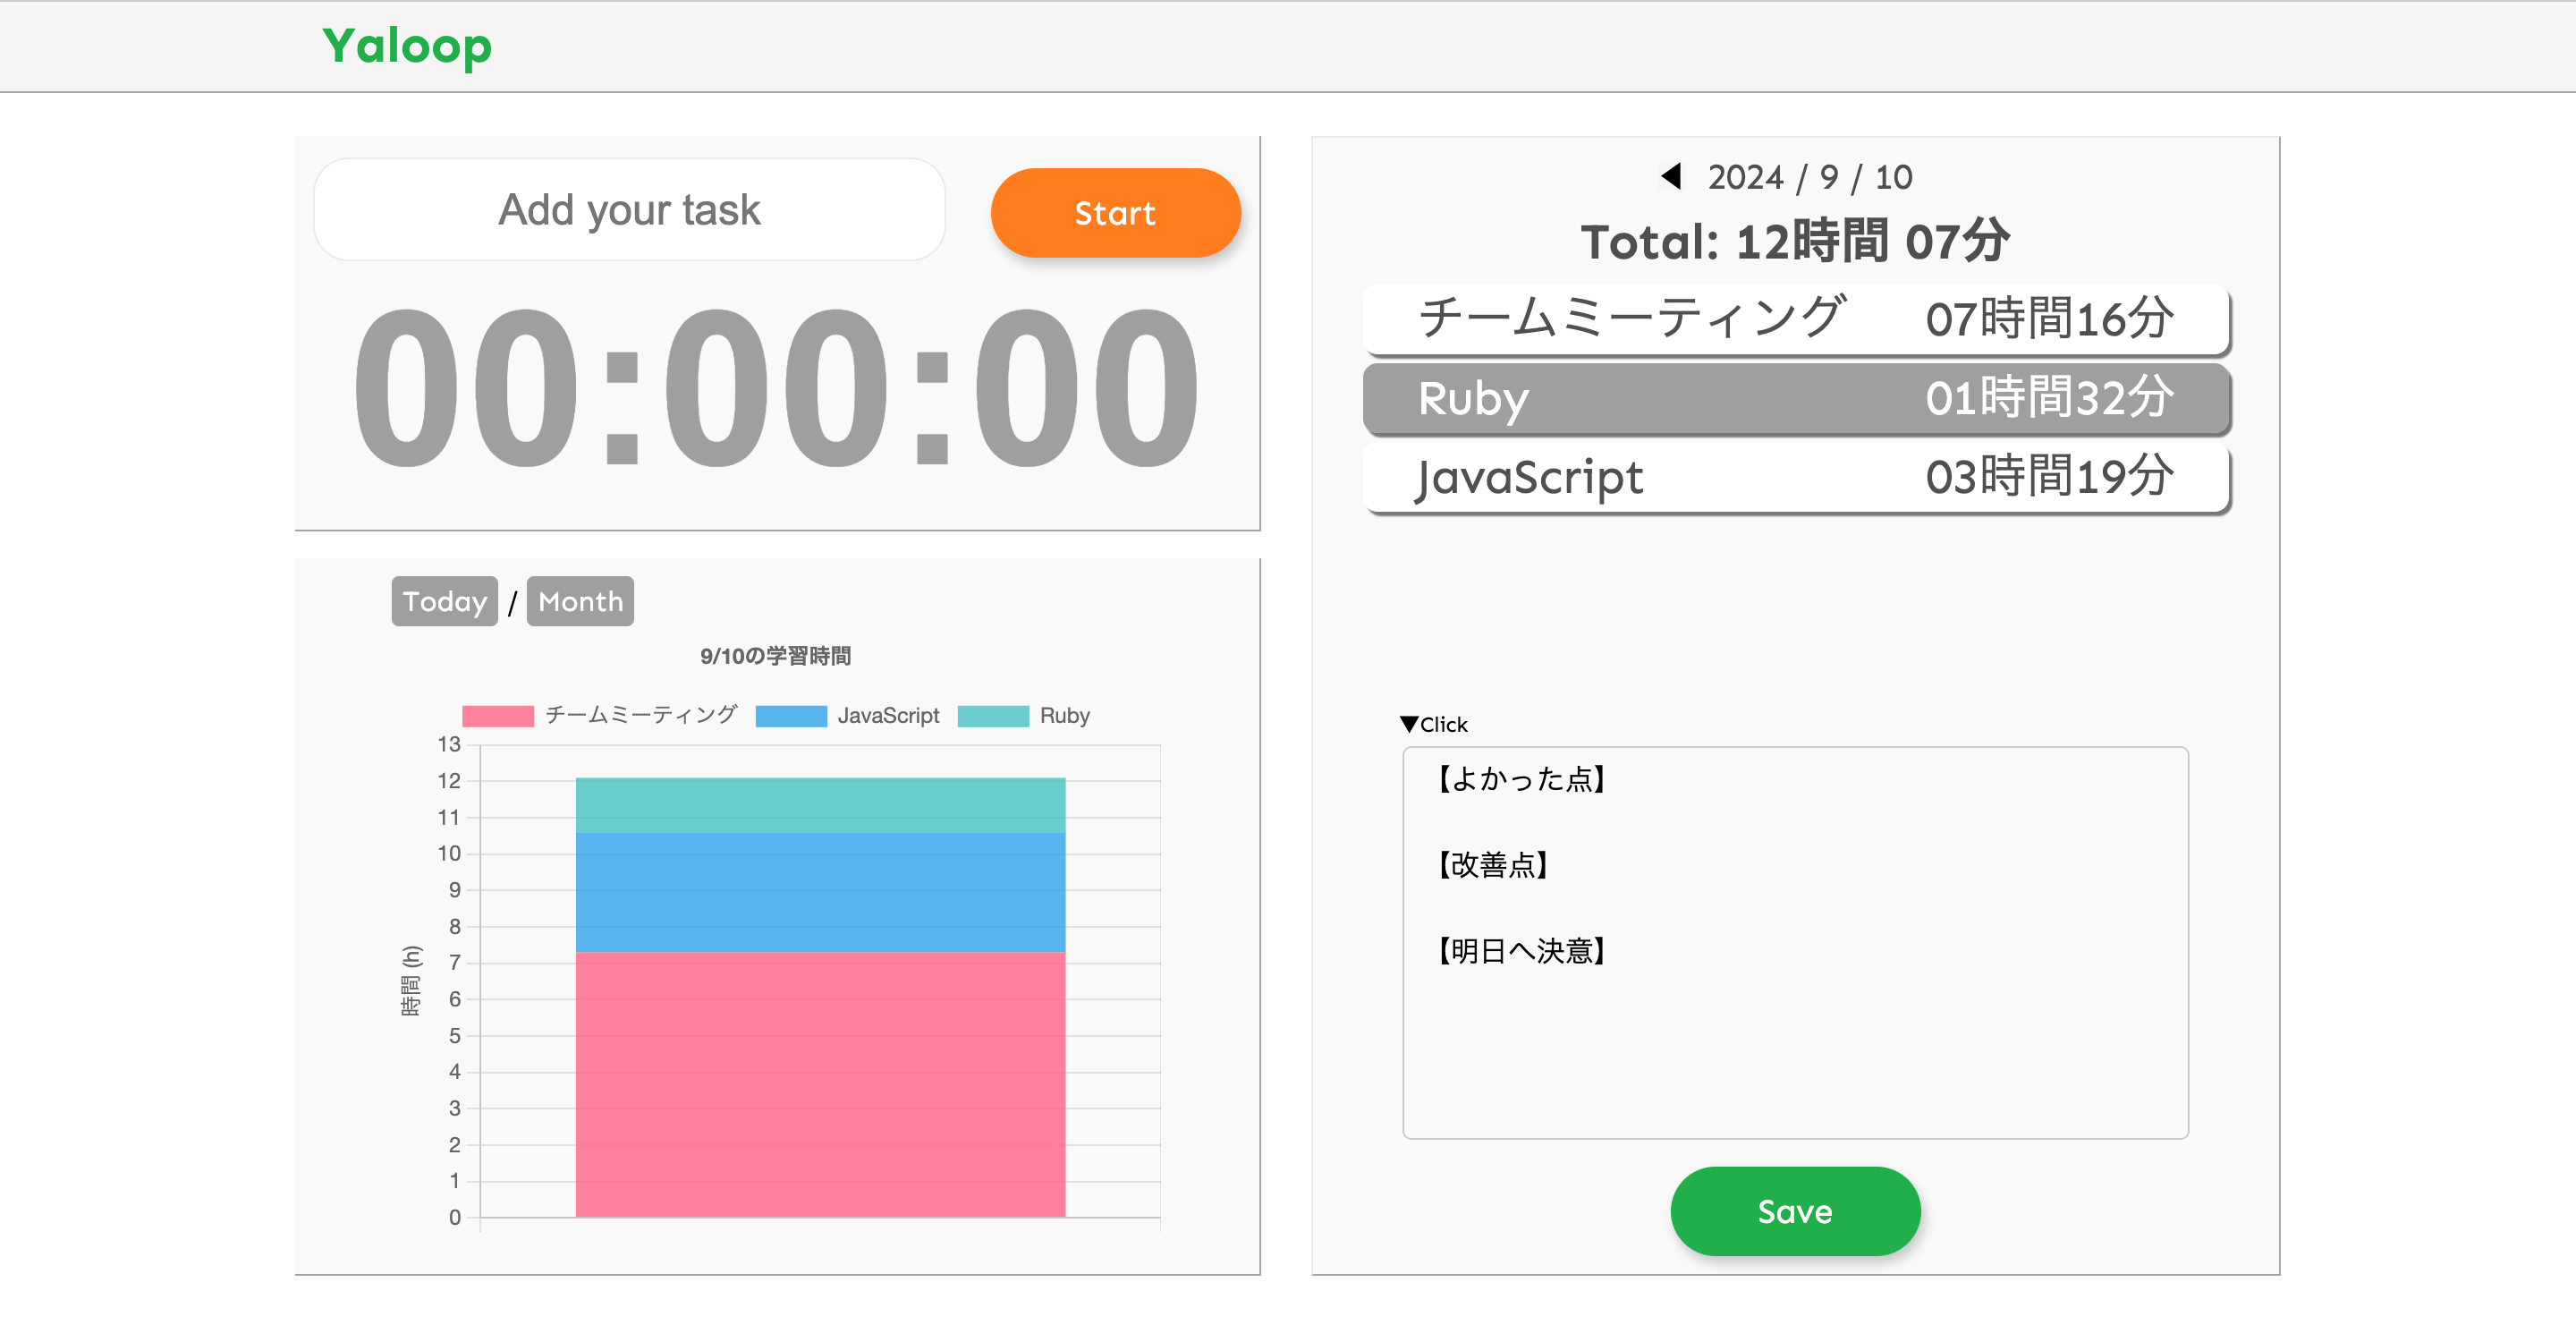Screen dimensions: 2576x1342
Task: Click inside the Add your task field
Action: [x=629, y=209]
